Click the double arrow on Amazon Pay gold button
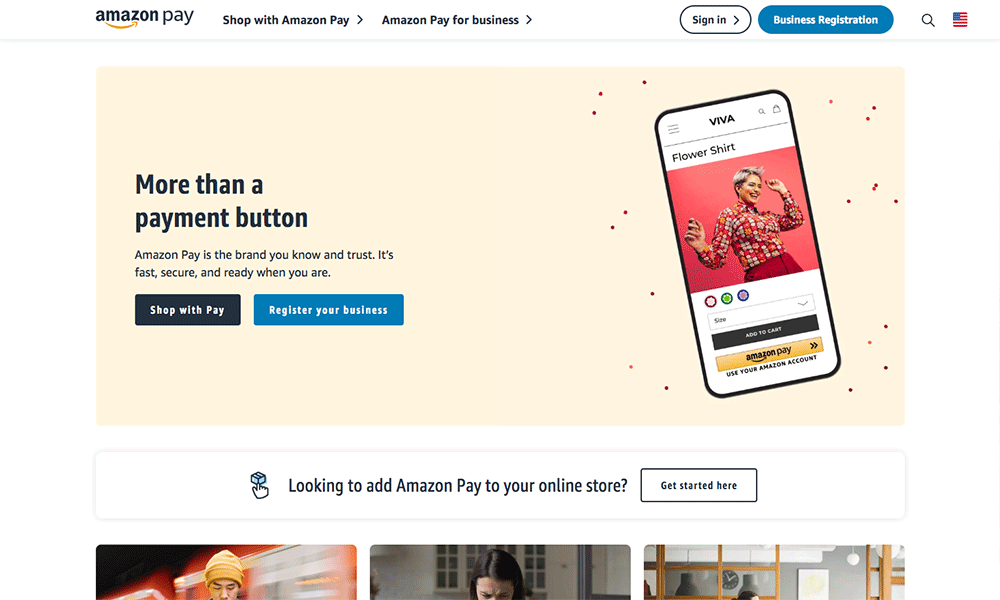 (x=814, y=345)
